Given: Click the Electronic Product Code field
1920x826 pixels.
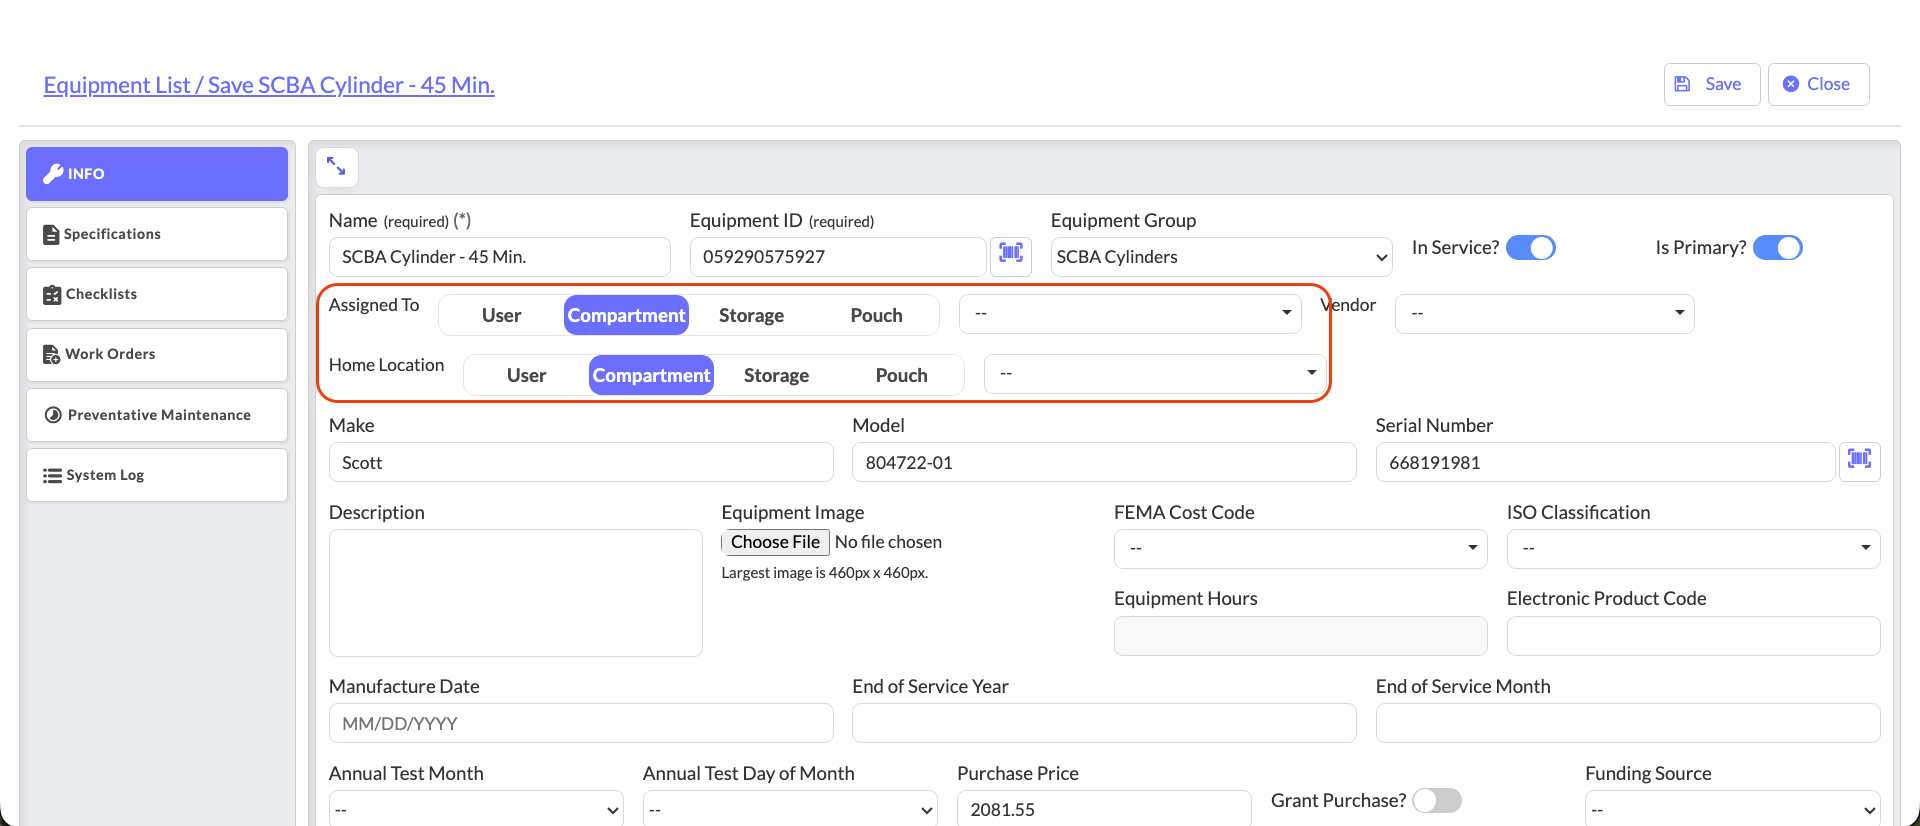Looking at the screenshot, I should (x=1693, y=636).
